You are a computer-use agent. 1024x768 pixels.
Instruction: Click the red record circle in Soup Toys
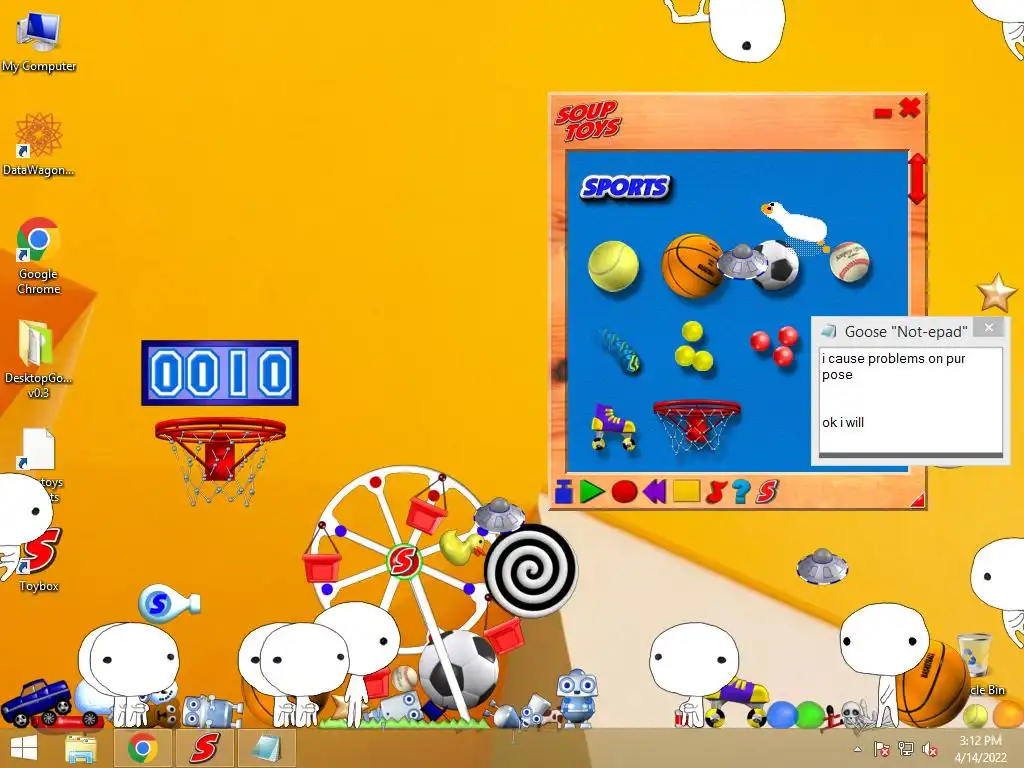[x=624, y=491]
